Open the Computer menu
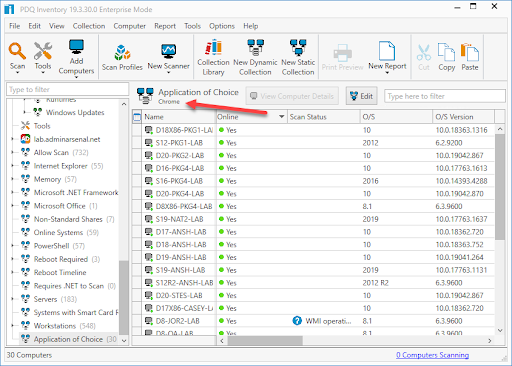512x366 pixels. click(129, 26)
